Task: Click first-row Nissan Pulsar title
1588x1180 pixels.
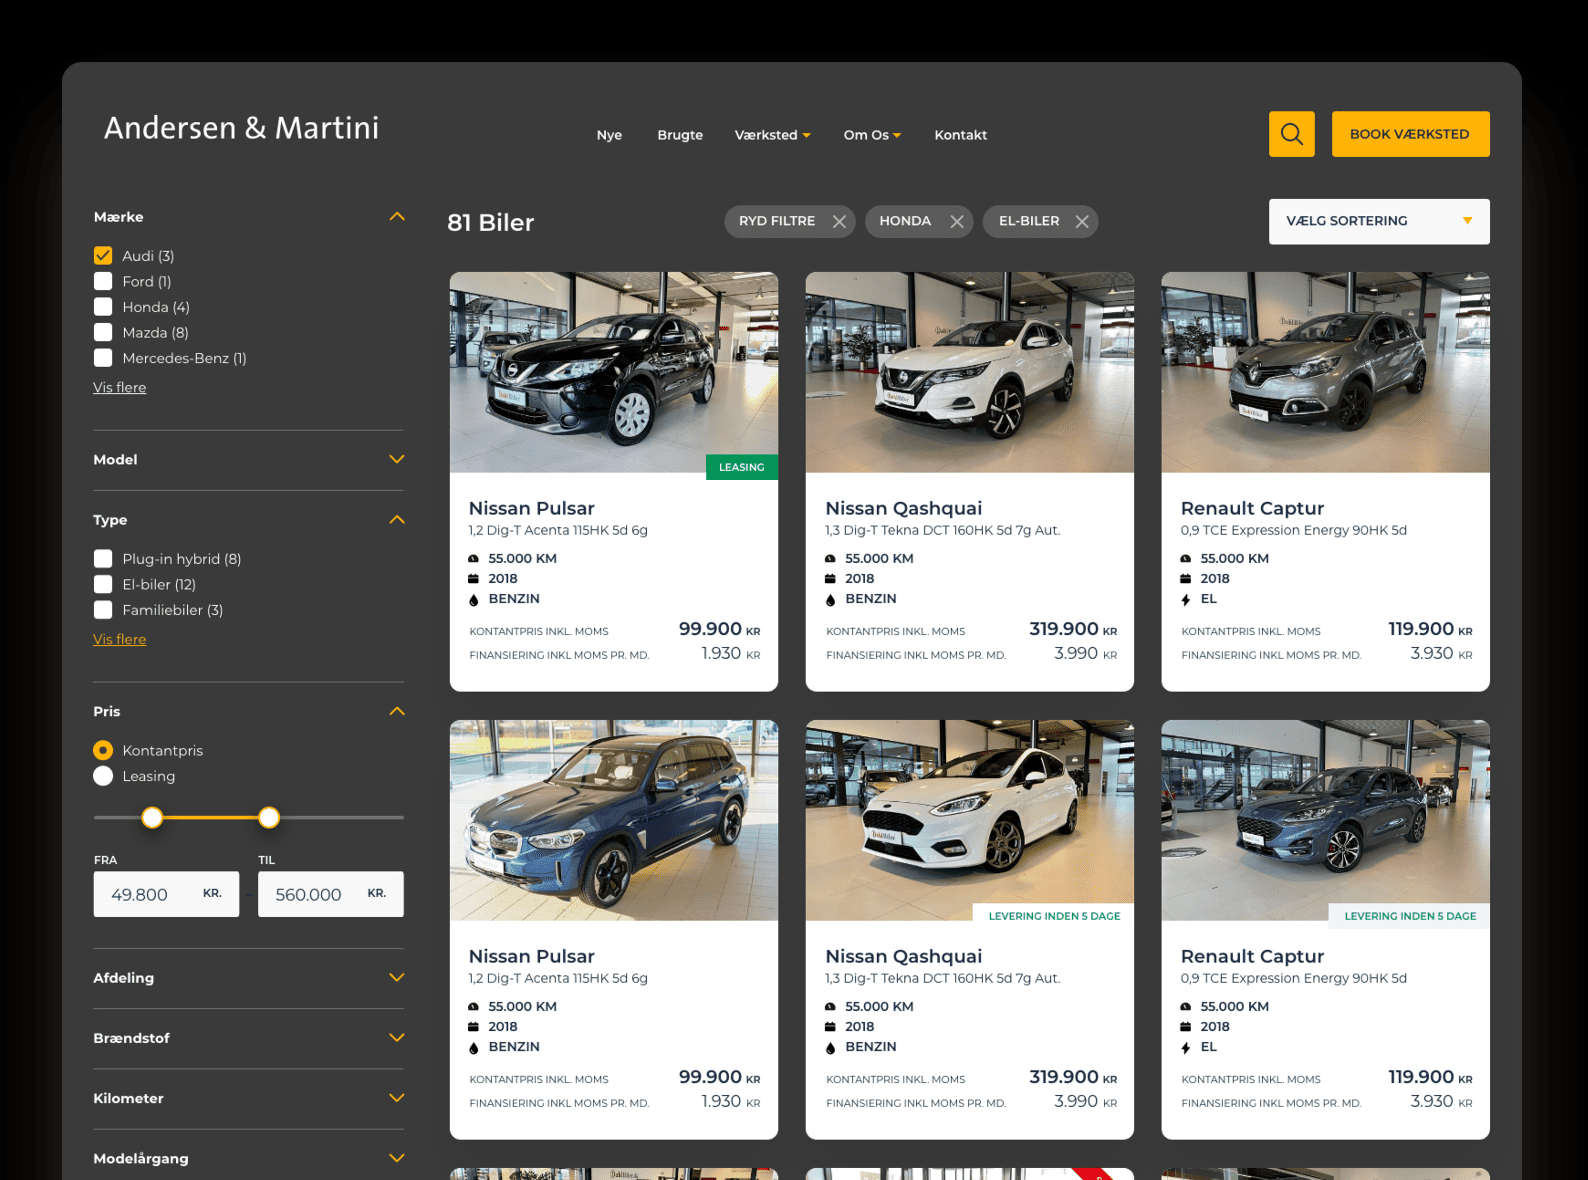Action: tap(532, 508)
